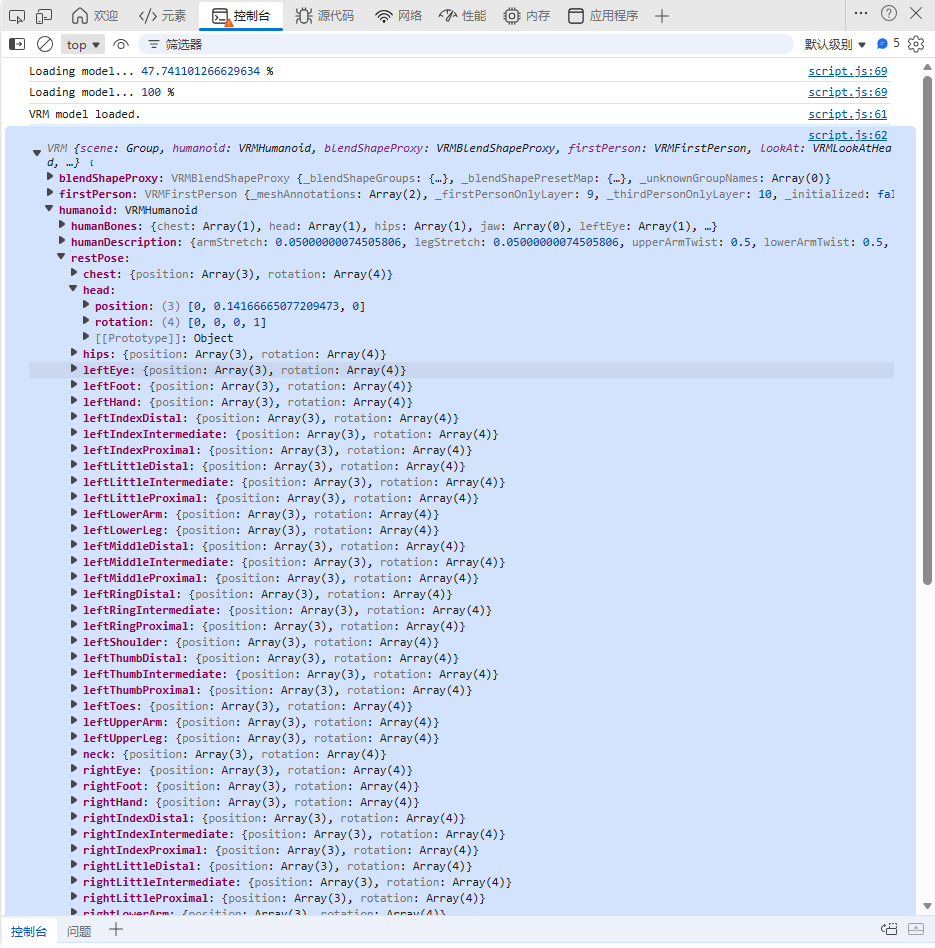Image resolution: width=935 pixels, height=948 pixels.
Task: Collapse the head rest pose entry
Action: 74,288
